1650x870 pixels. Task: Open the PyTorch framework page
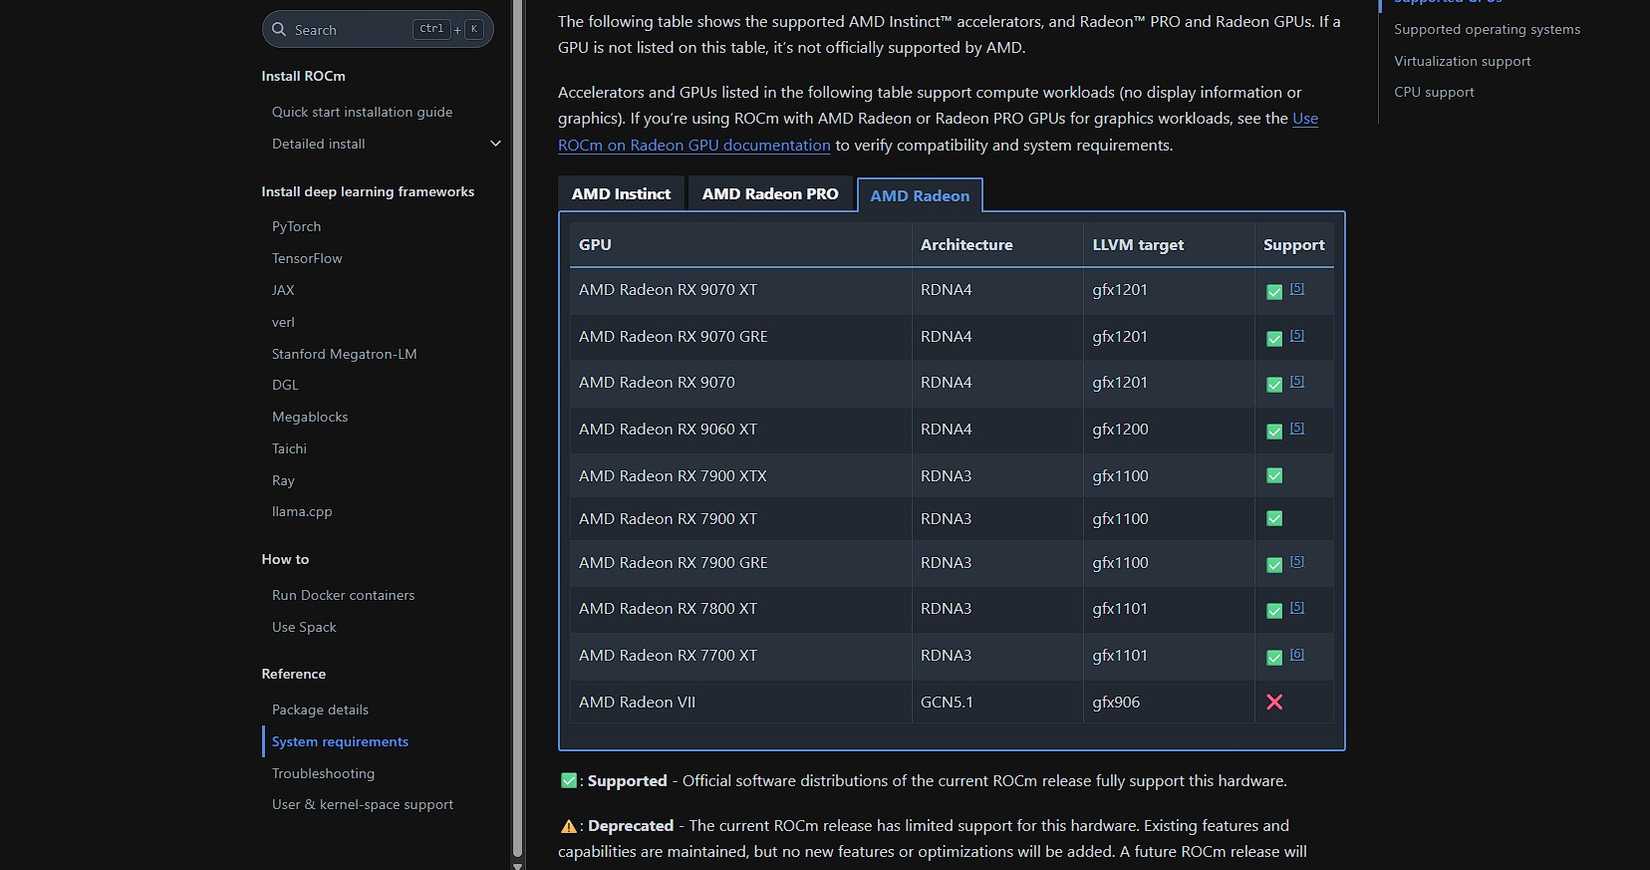pyautogui.click(x=296, y=227)
